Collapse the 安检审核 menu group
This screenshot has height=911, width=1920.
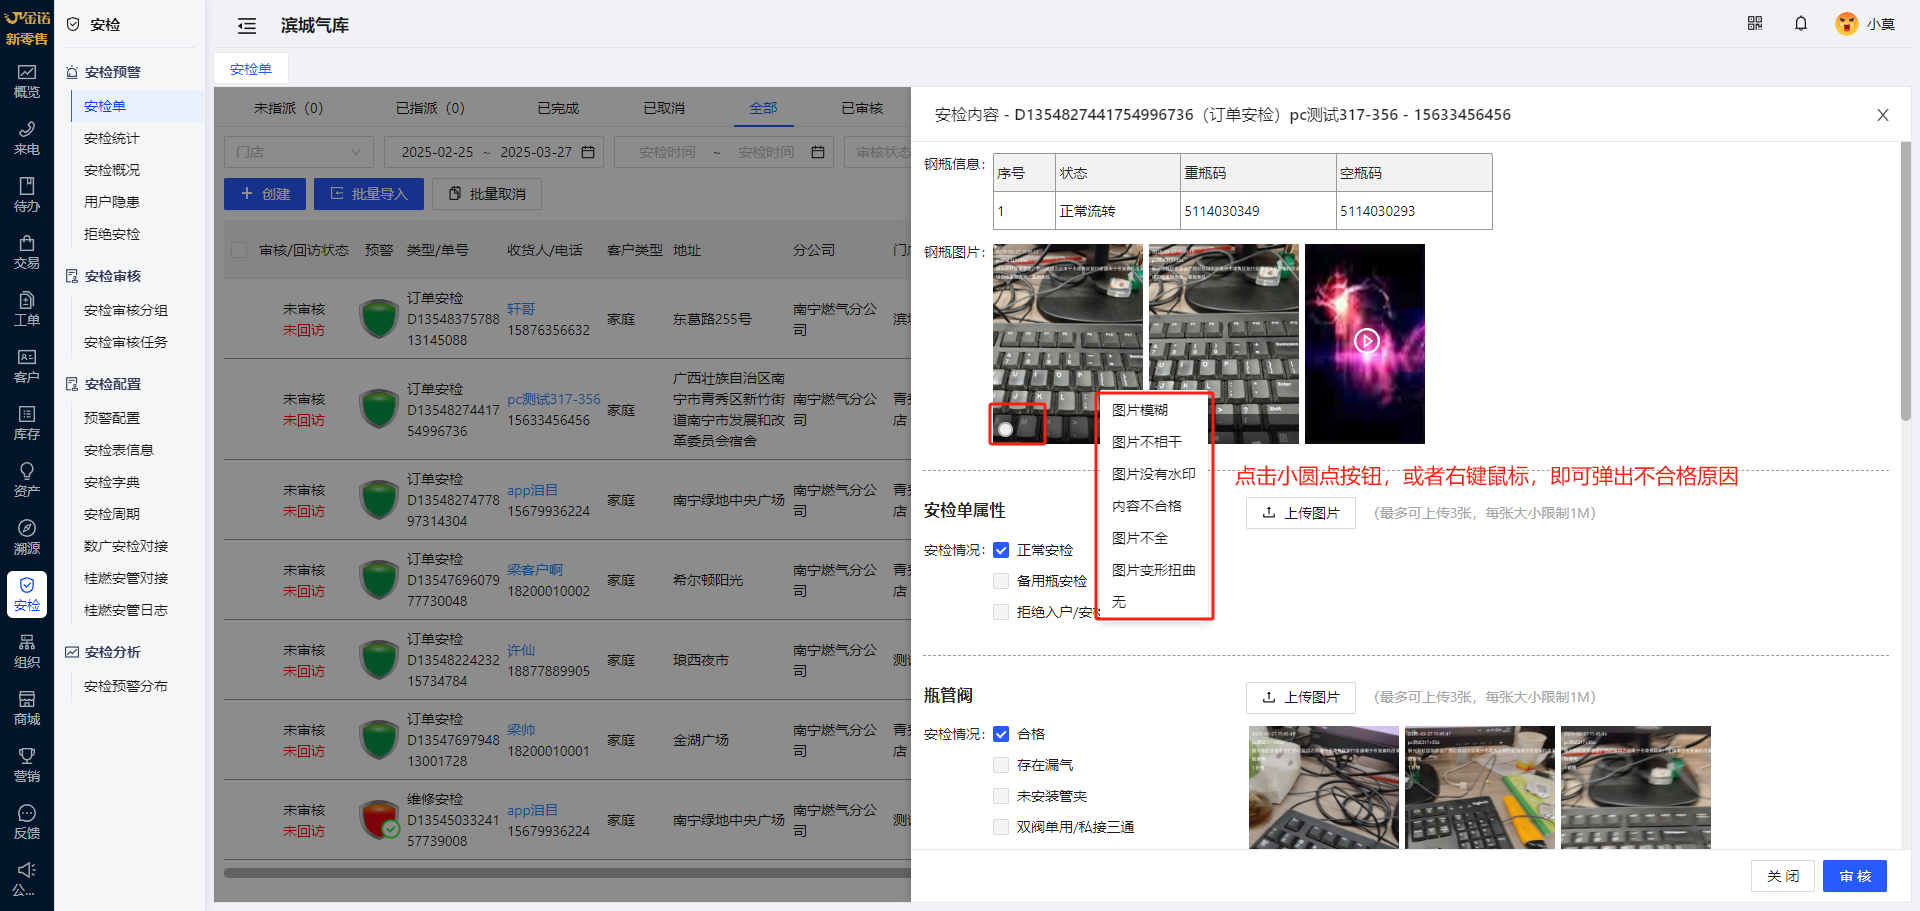(112, 276)
